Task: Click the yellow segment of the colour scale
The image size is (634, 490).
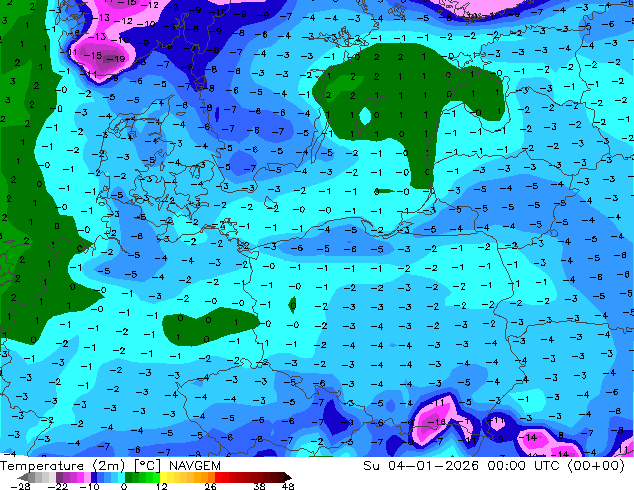Action: click(164, 477)
